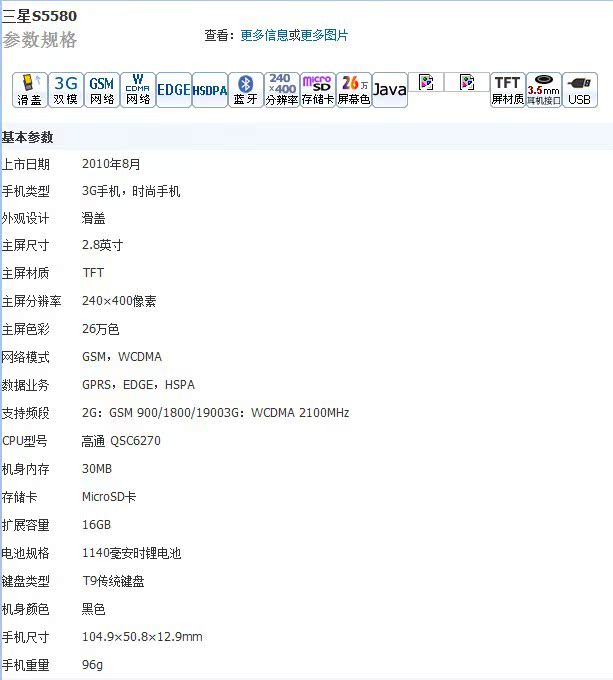Click the 主屏分辨率 label
613x680 pixels.
(31, 301)
